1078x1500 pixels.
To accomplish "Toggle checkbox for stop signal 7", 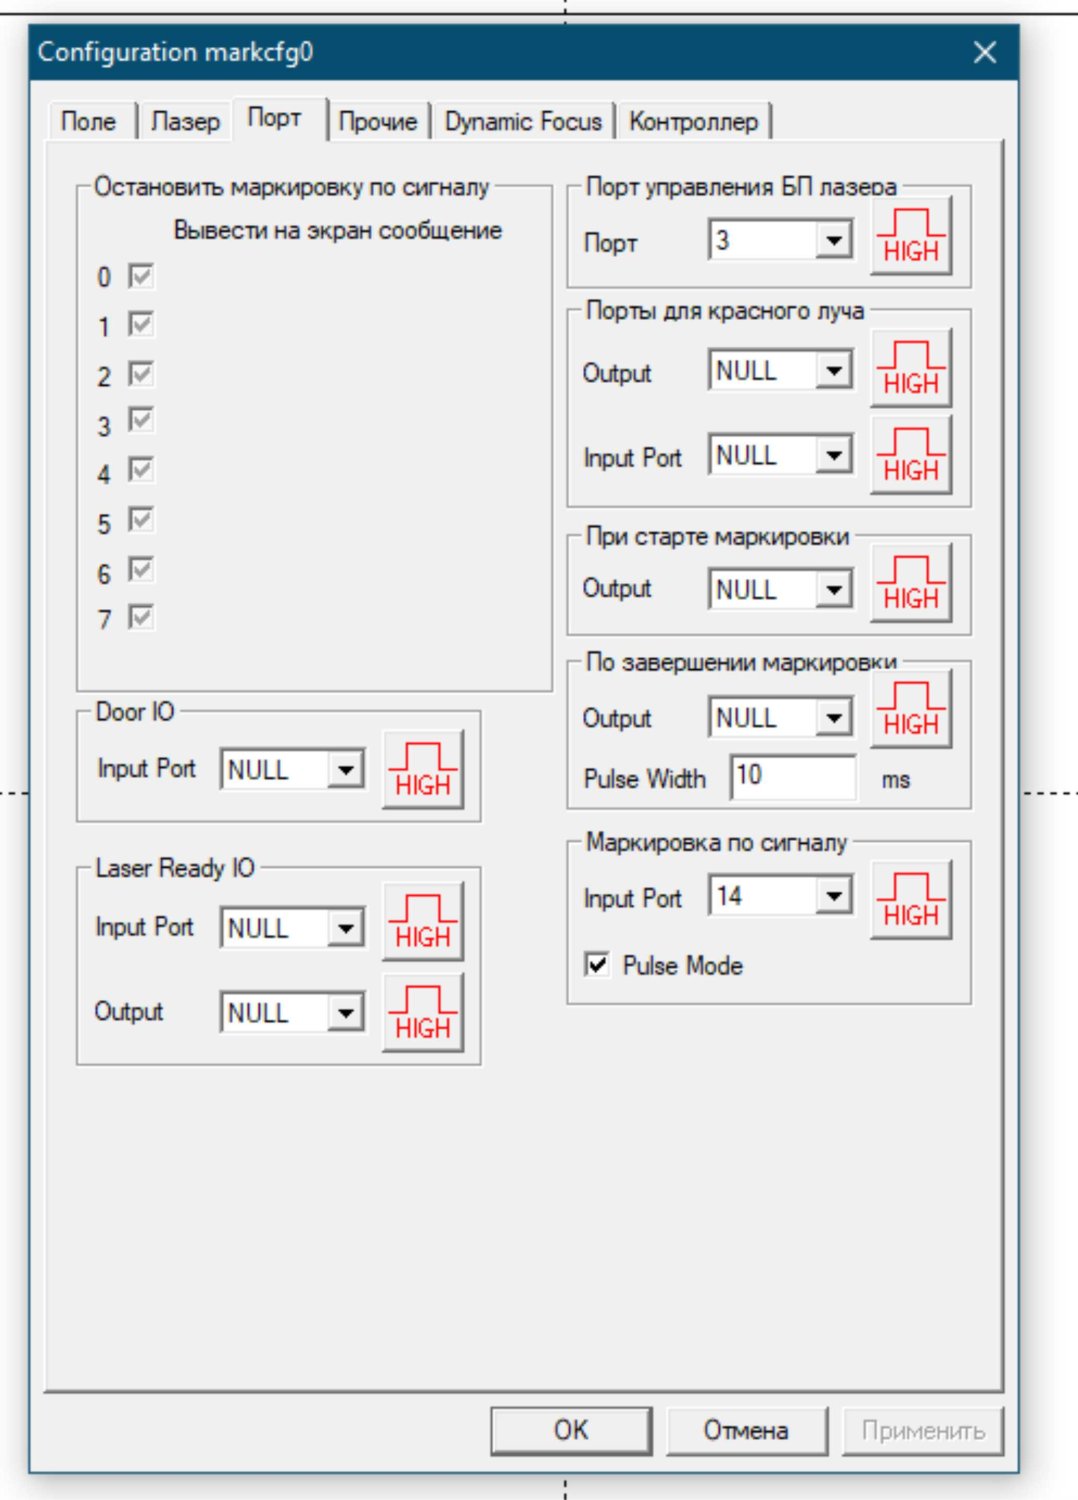I will [141, 617].
